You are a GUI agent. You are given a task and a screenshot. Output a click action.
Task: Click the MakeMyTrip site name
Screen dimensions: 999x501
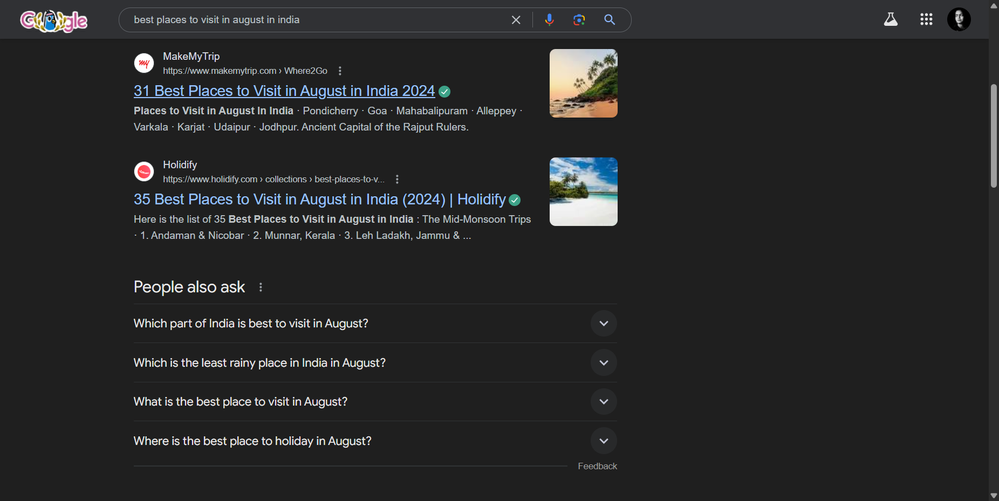click(x=191, y=57)
